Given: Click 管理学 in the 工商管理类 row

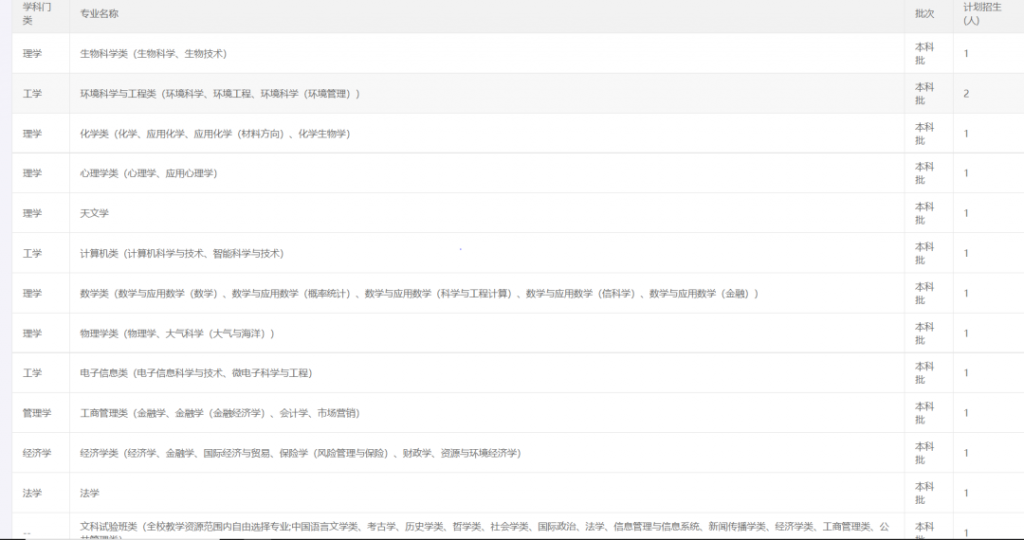Looking at the screenshot, I should (x=37, y=413).
